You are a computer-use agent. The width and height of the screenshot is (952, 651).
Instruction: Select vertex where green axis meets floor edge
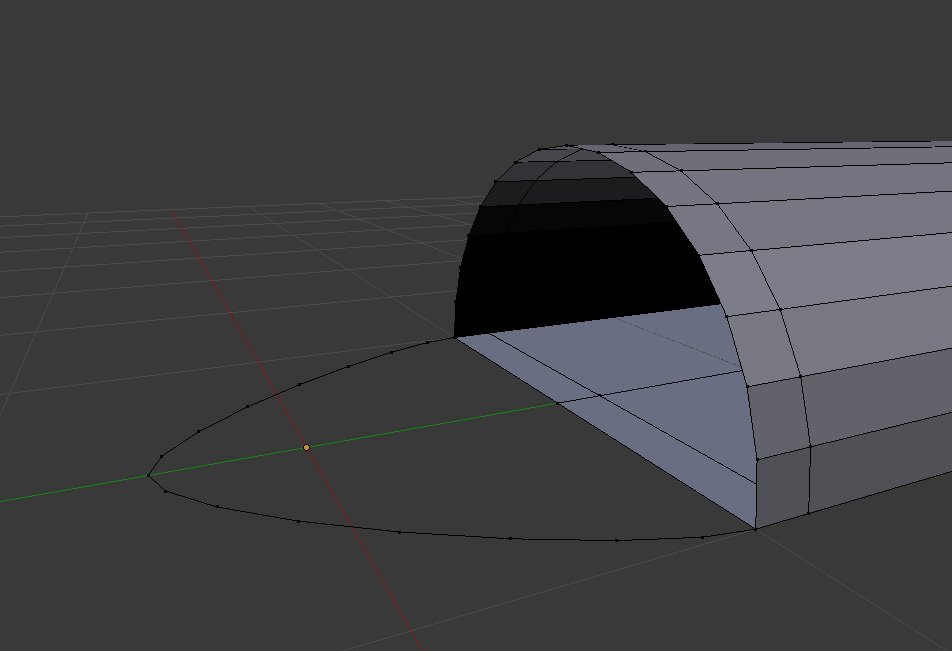557,403
